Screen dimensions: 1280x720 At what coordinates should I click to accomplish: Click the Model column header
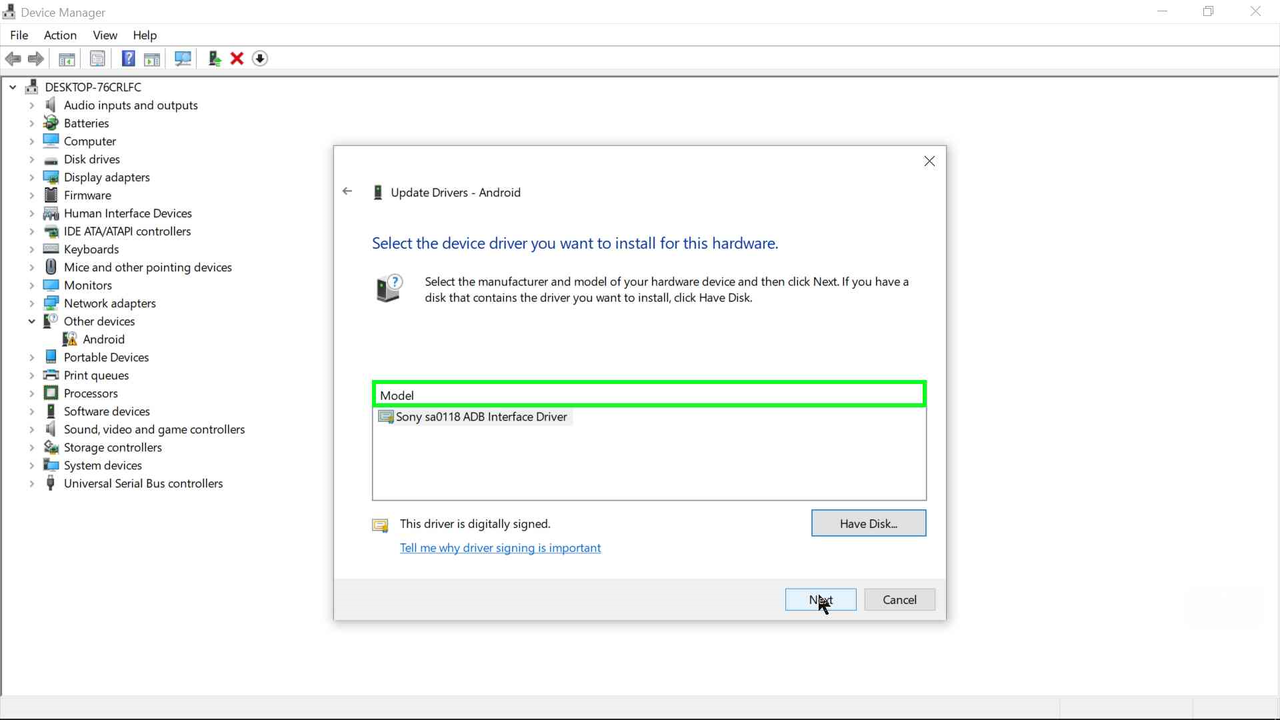(x=649, y=395)
